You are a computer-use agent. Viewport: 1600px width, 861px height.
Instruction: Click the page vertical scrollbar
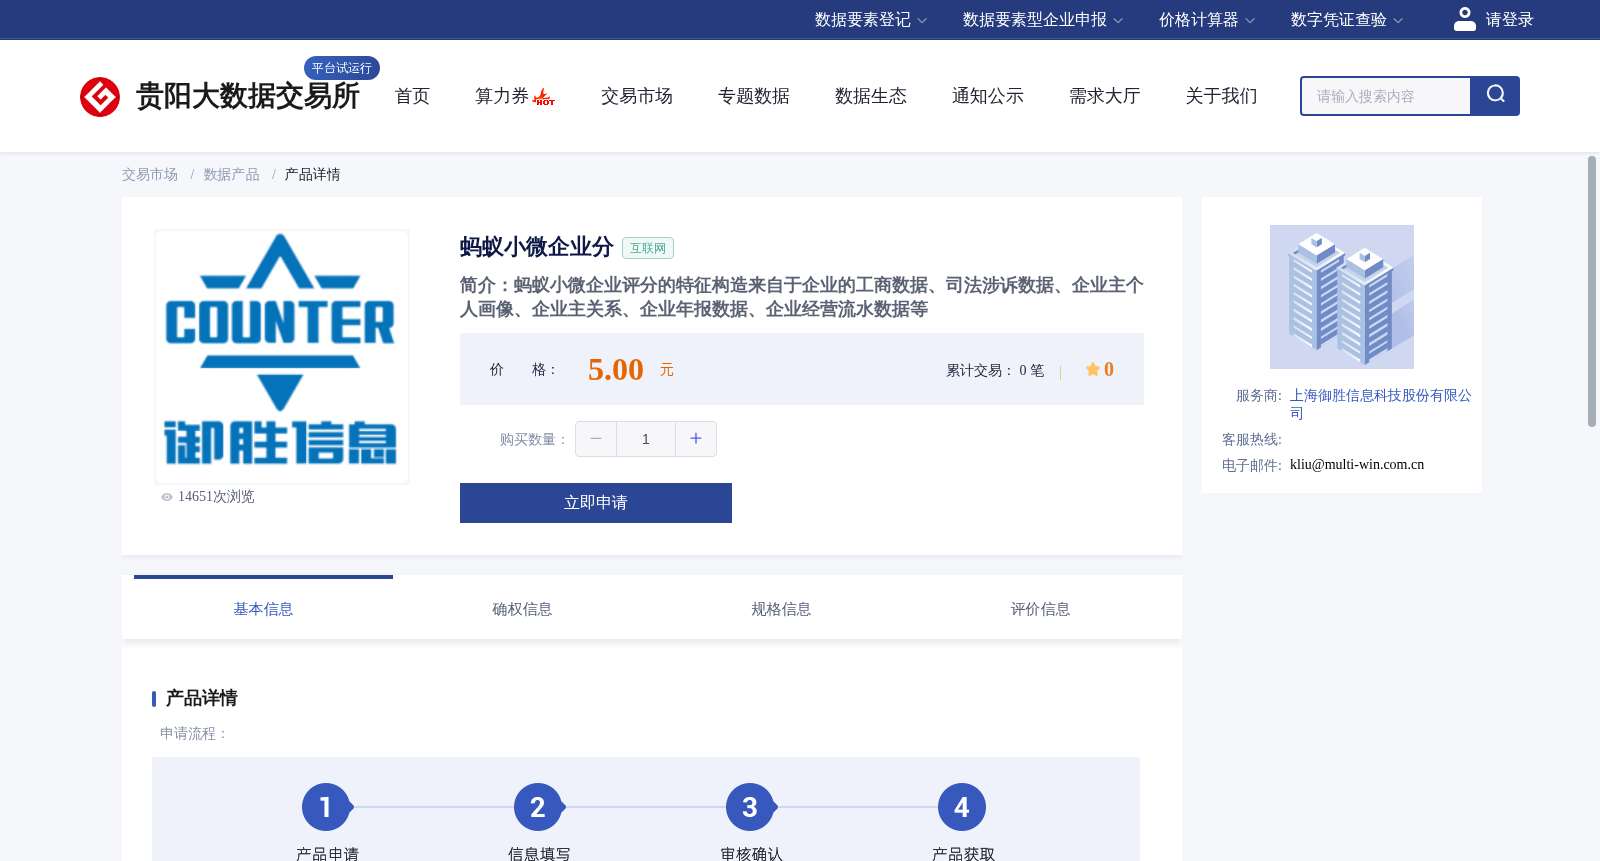tap(1592, 291)
